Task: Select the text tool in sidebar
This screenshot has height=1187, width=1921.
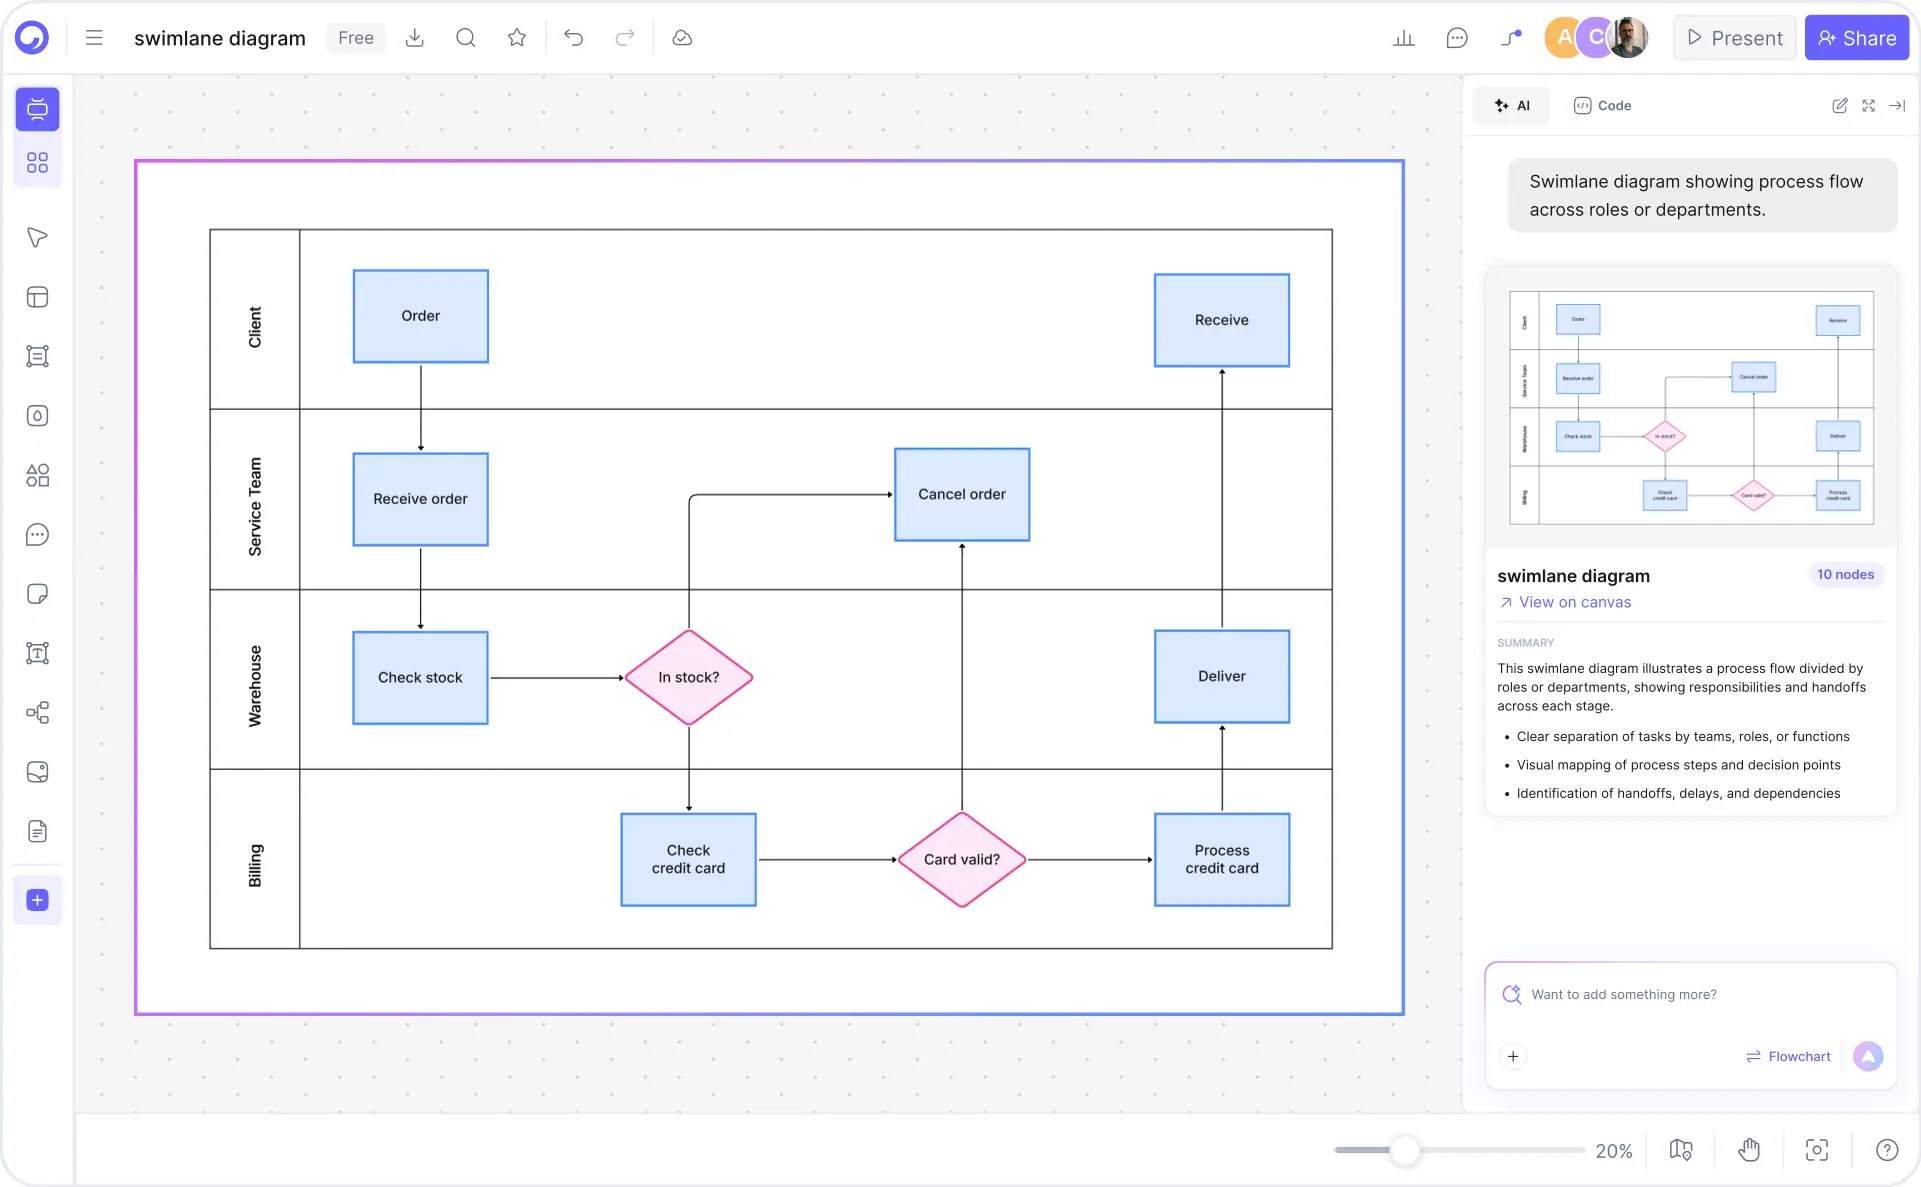Action: pyautogui.click(x=37, y=653)
